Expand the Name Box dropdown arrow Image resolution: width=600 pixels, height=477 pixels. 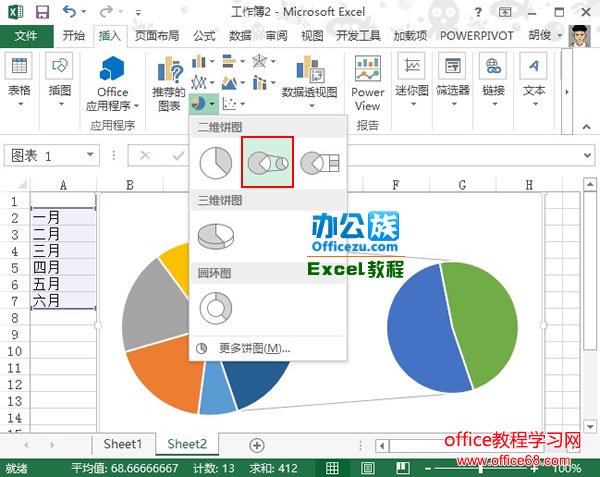point(90,155)
